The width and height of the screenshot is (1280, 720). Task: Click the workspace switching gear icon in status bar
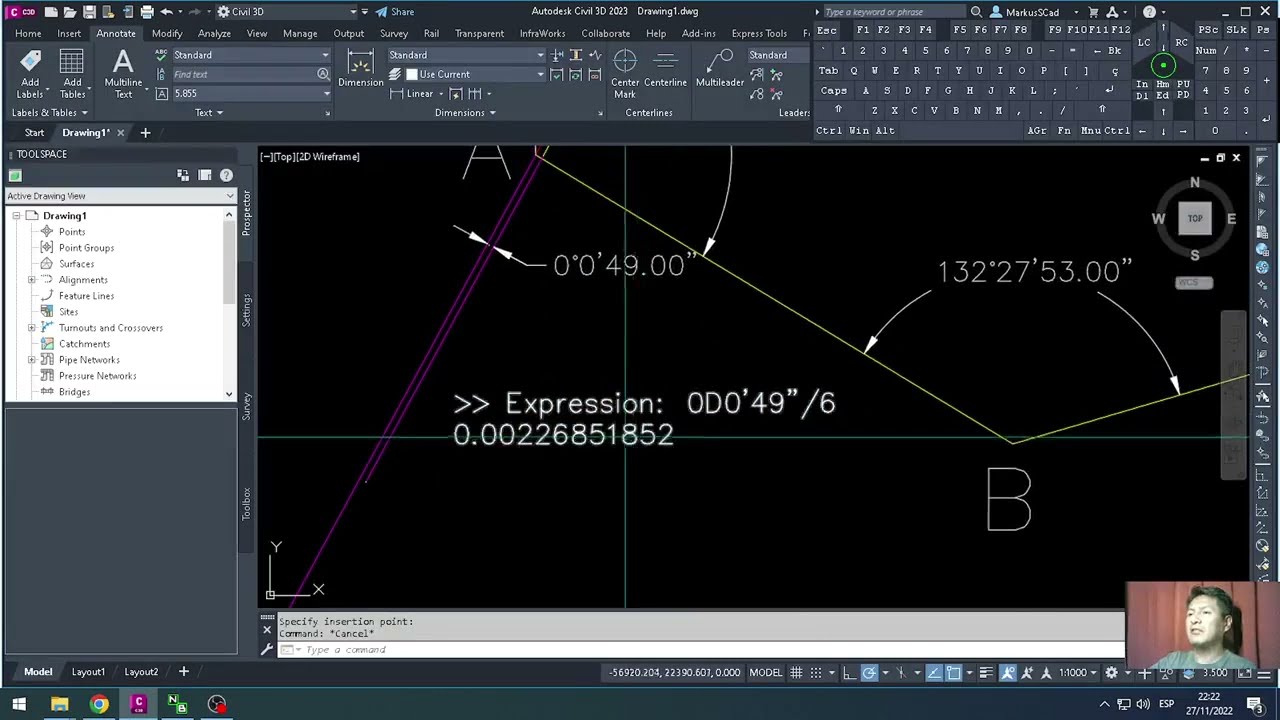pyautogui.click(x=1111, y=672)
